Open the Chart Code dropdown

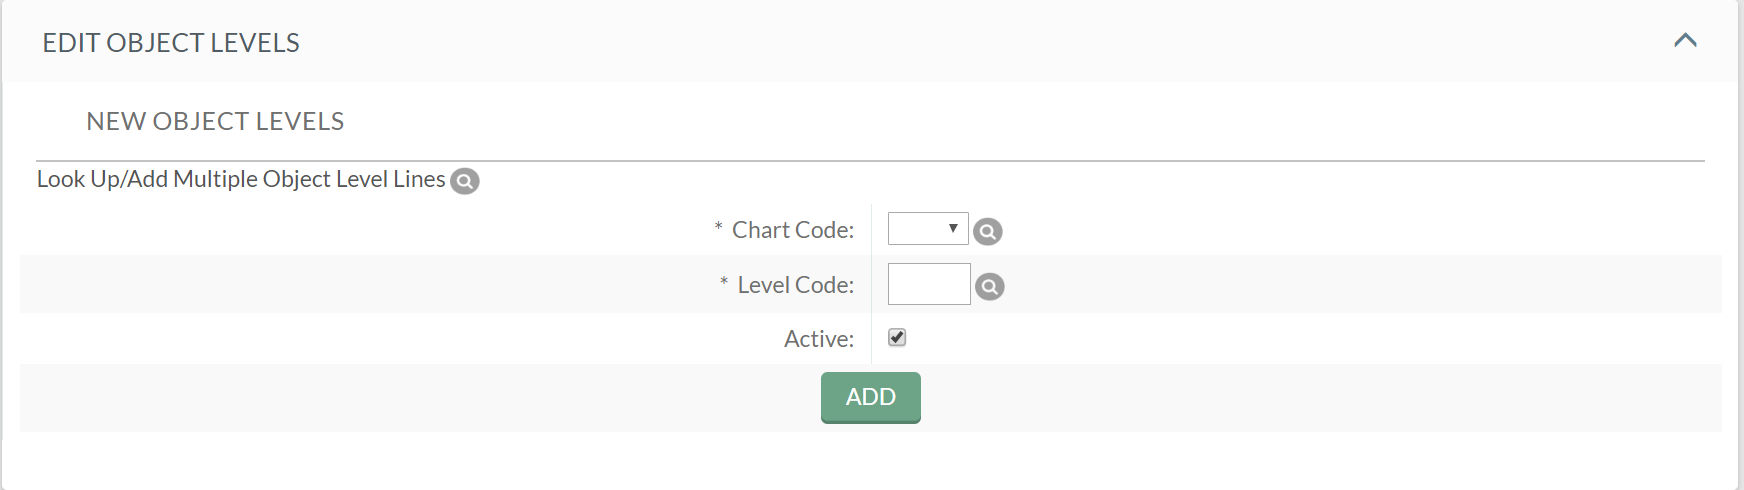click(x=928, y=229)
